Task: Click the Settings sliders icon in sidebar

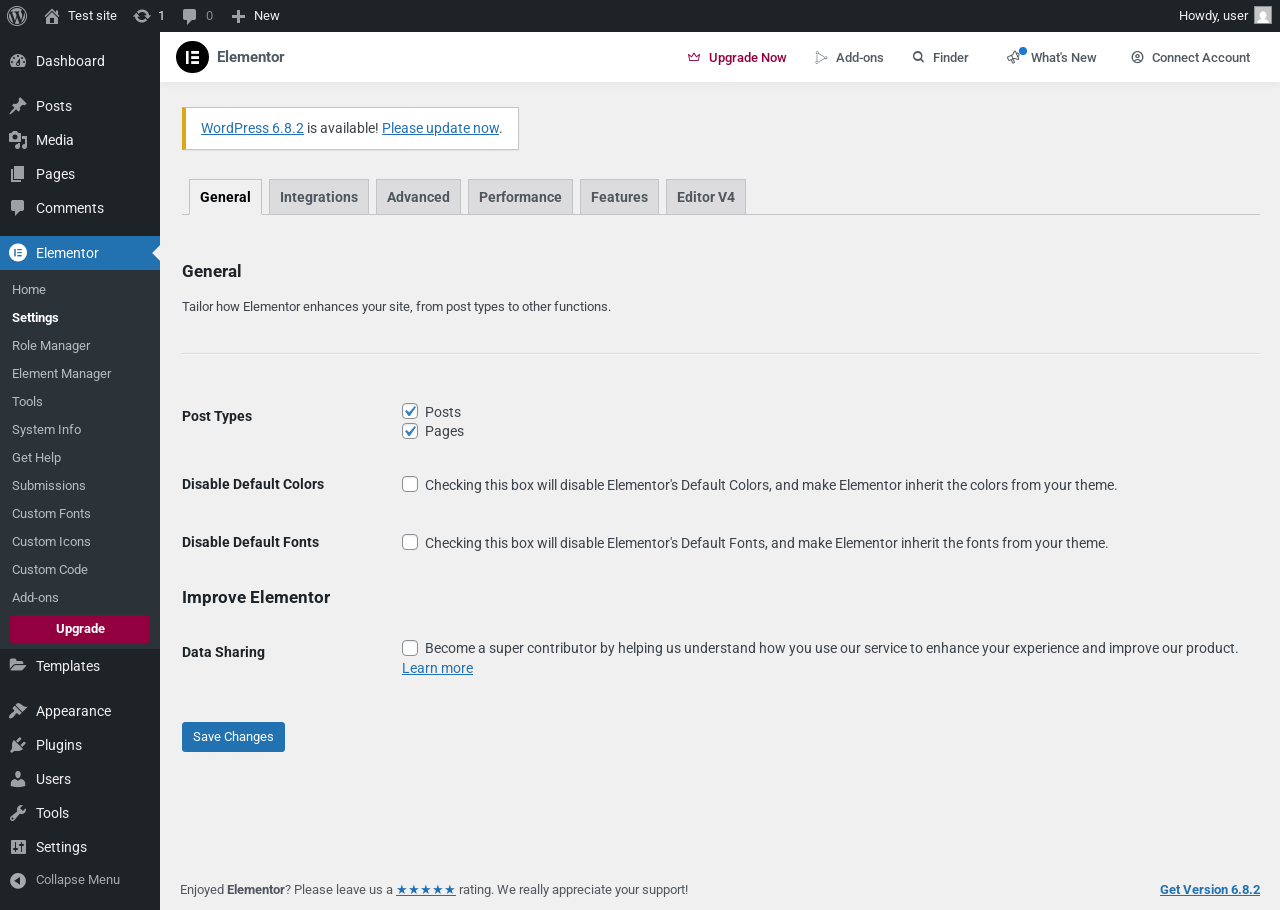Action: pos(18,847)
